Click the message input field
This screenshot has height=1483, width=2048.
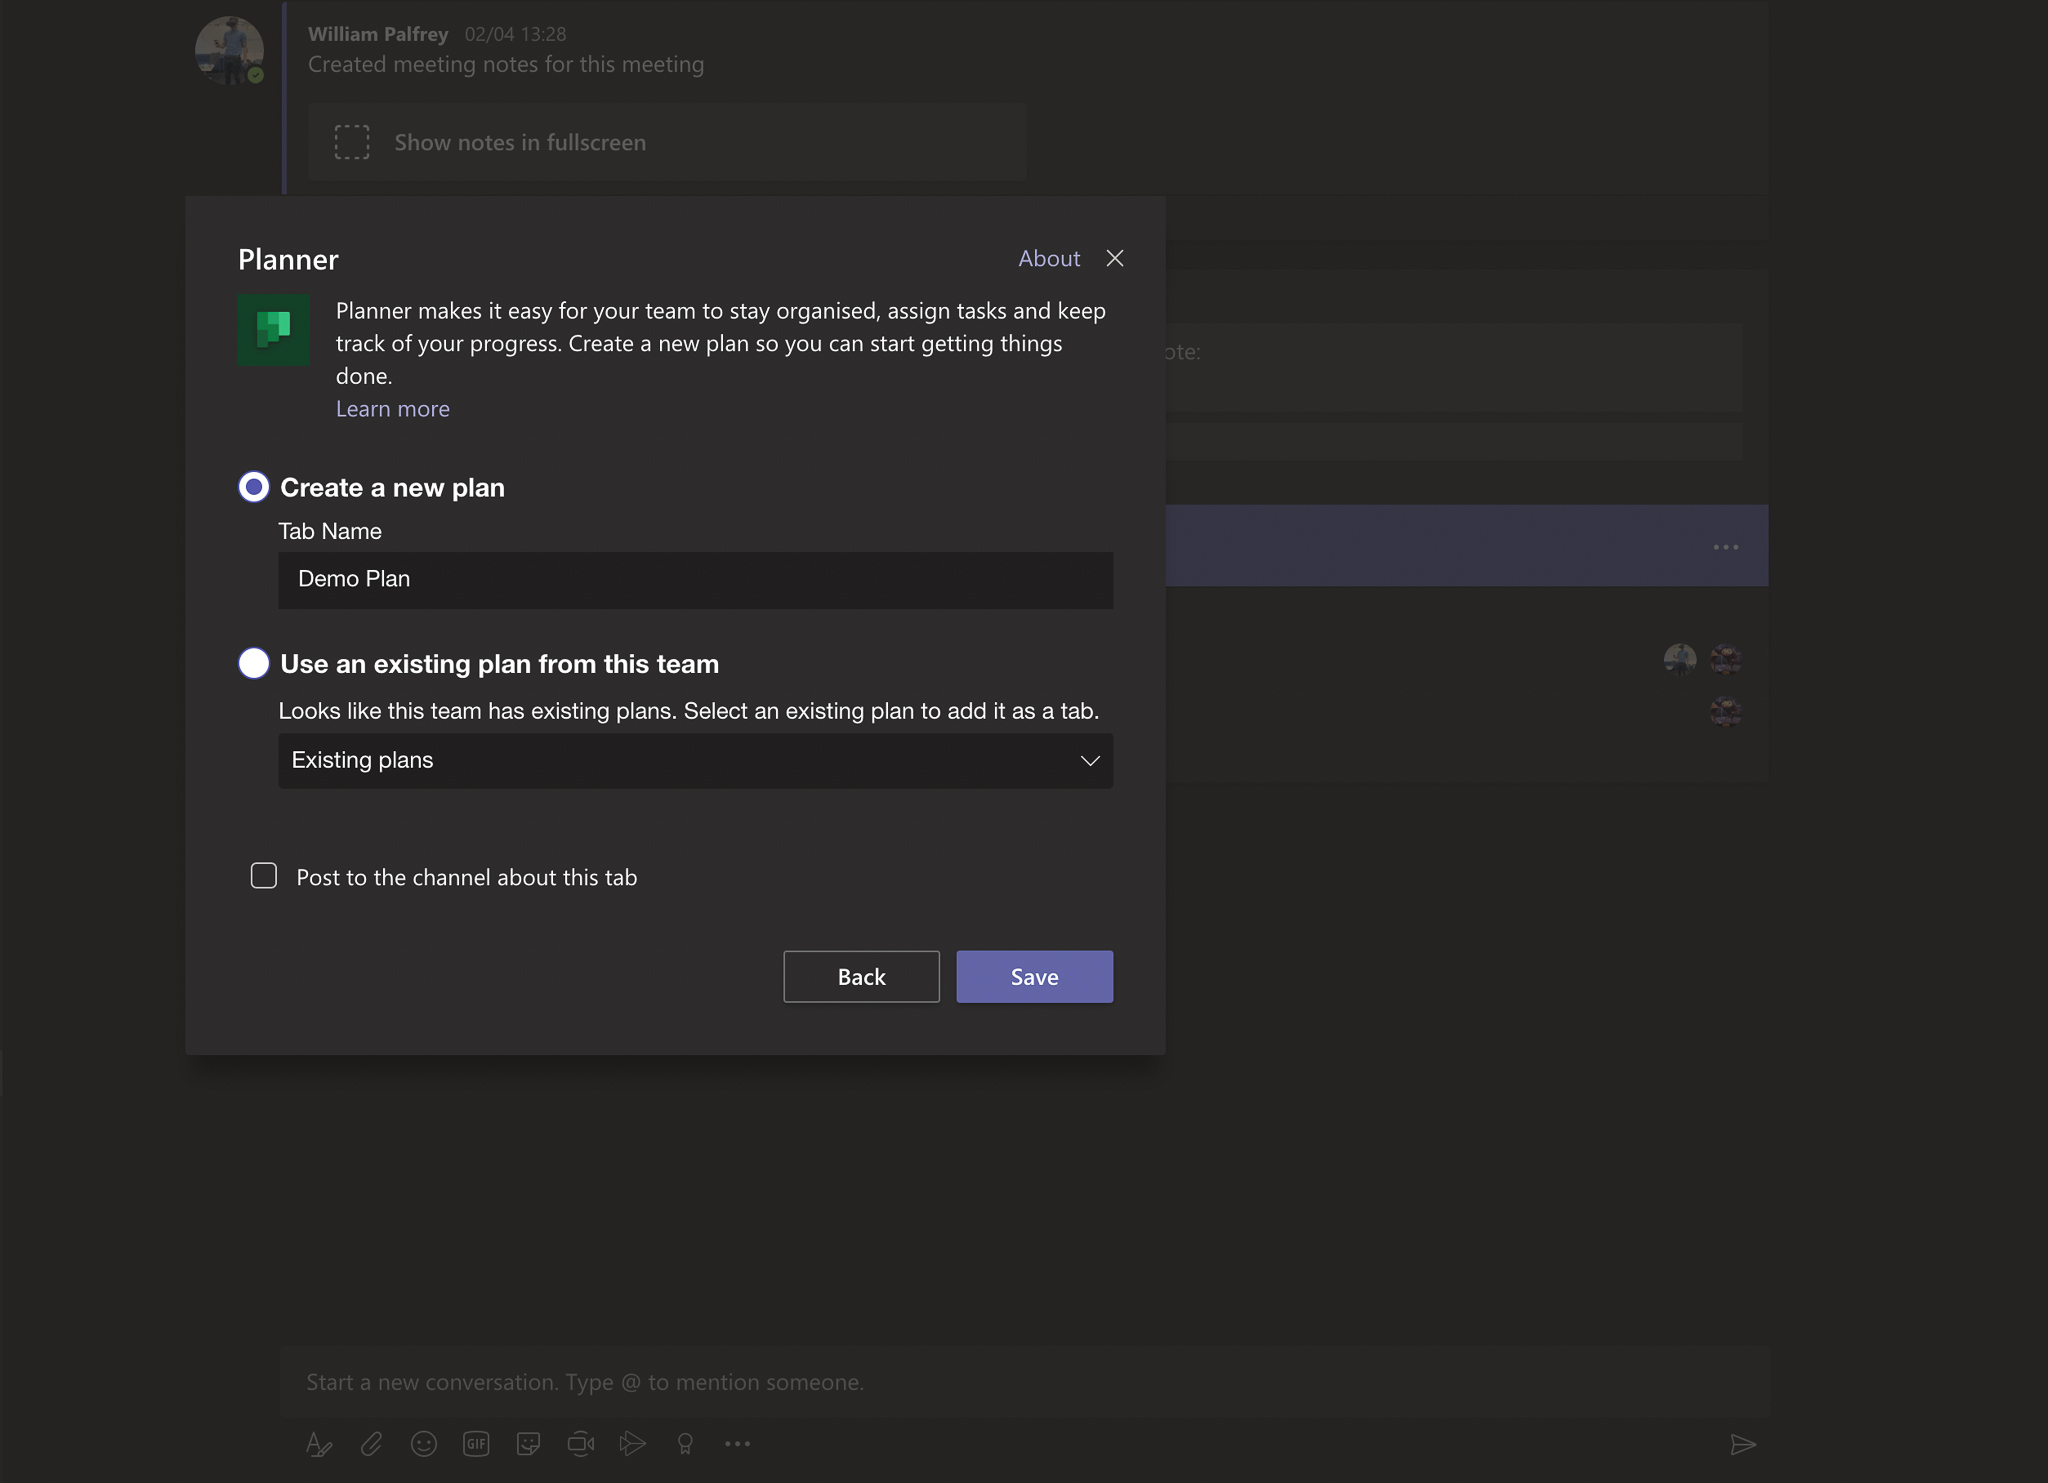[1024, 1380]
